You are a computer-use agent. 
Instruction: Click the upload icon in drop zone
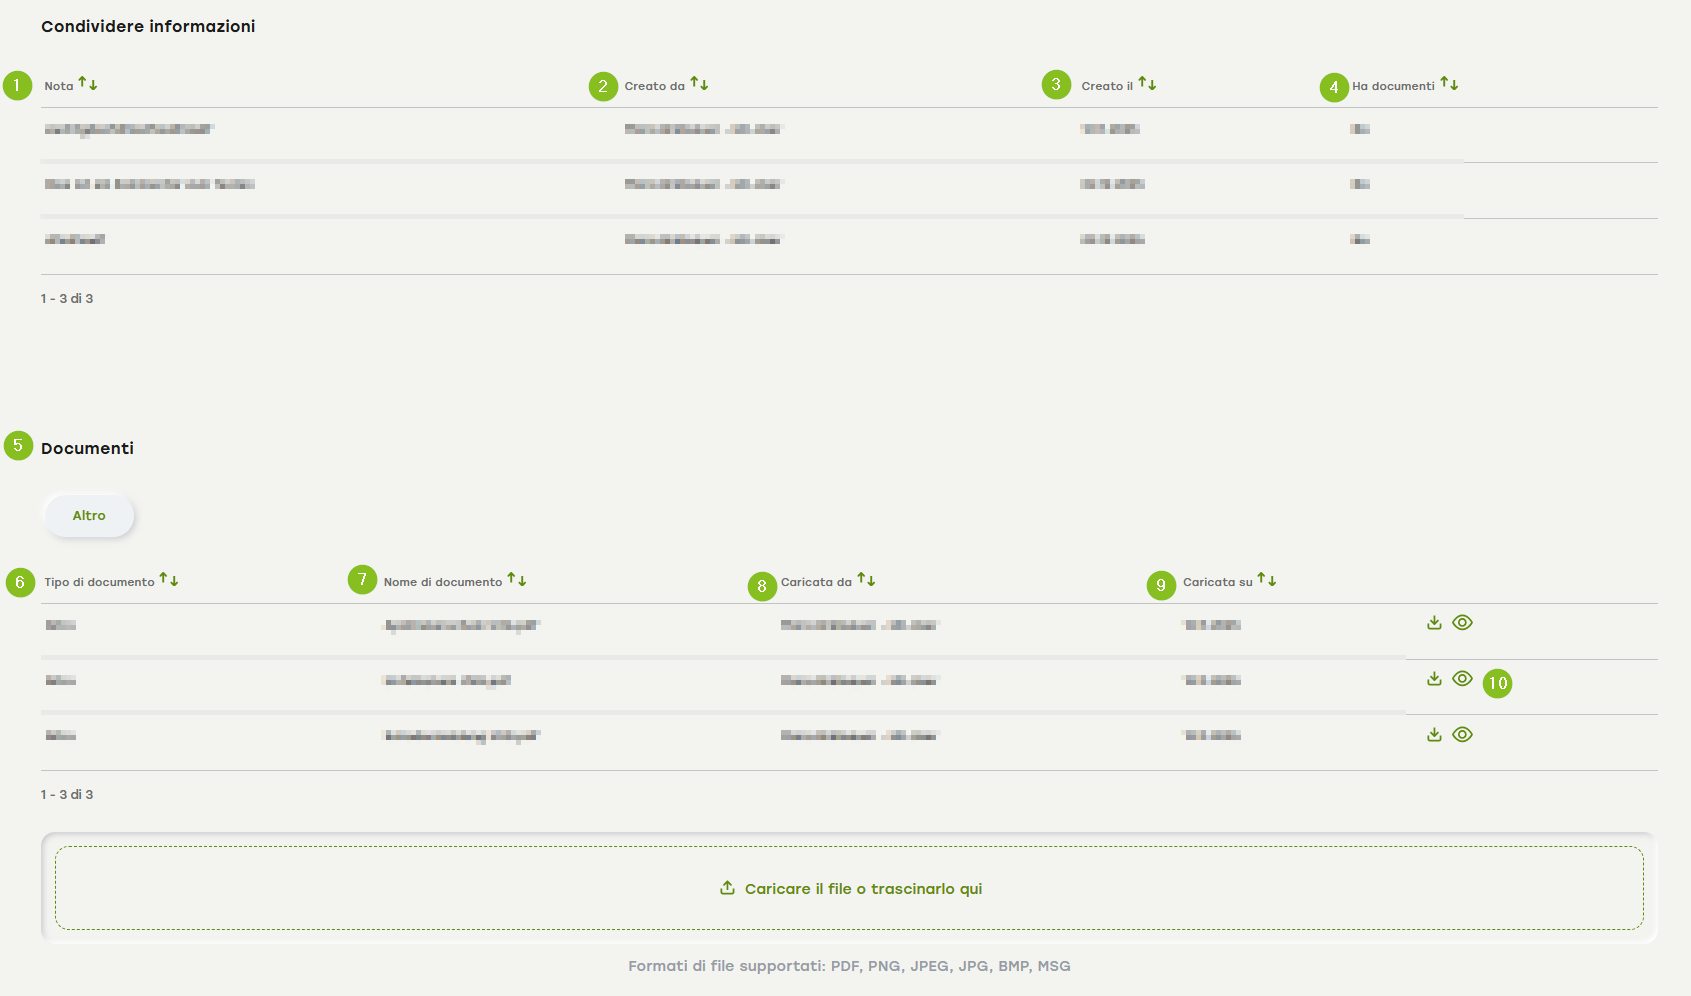(x=727, y=888)
